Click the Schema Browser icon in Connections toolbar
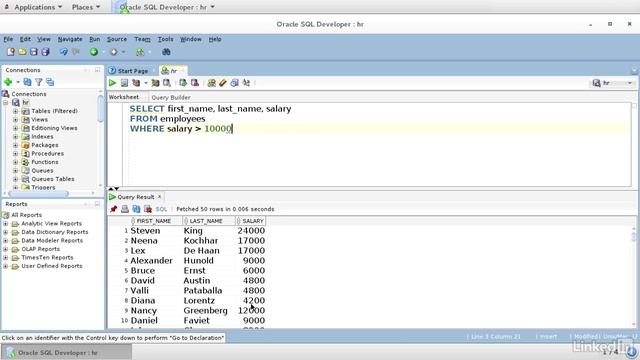 [50, 82]
